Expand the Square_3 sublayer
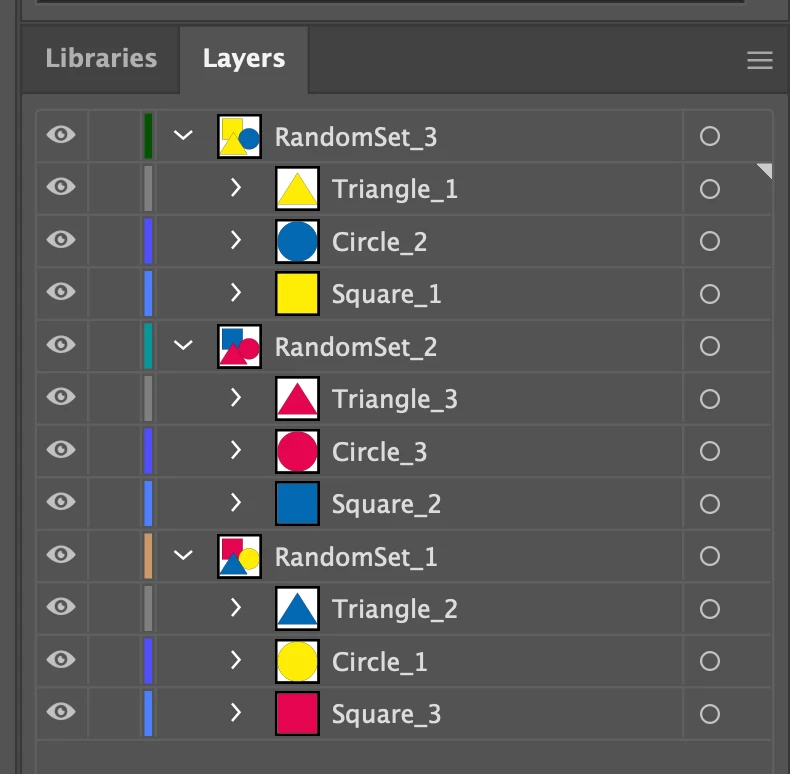This screenshot has width=790, height=774. [235, 713]
